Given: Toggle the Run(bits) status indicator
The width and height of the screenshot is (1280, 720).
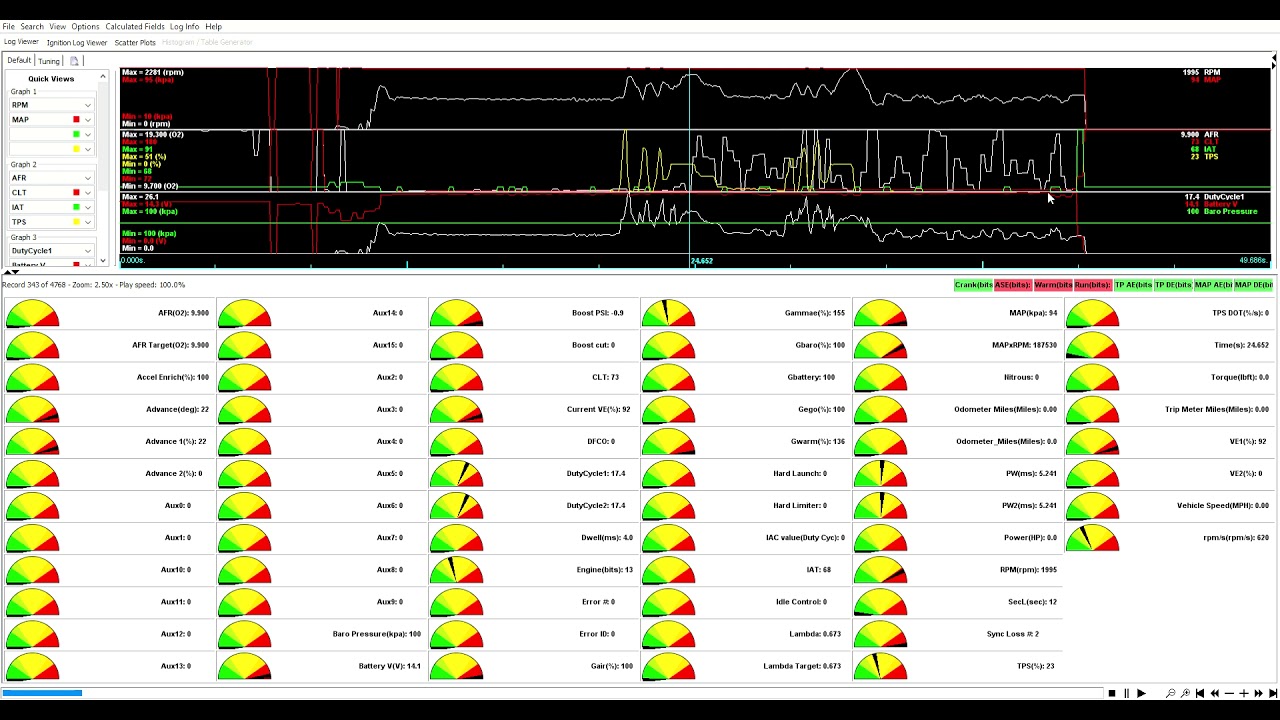Looking at the screenshot, I should 1093,285.
